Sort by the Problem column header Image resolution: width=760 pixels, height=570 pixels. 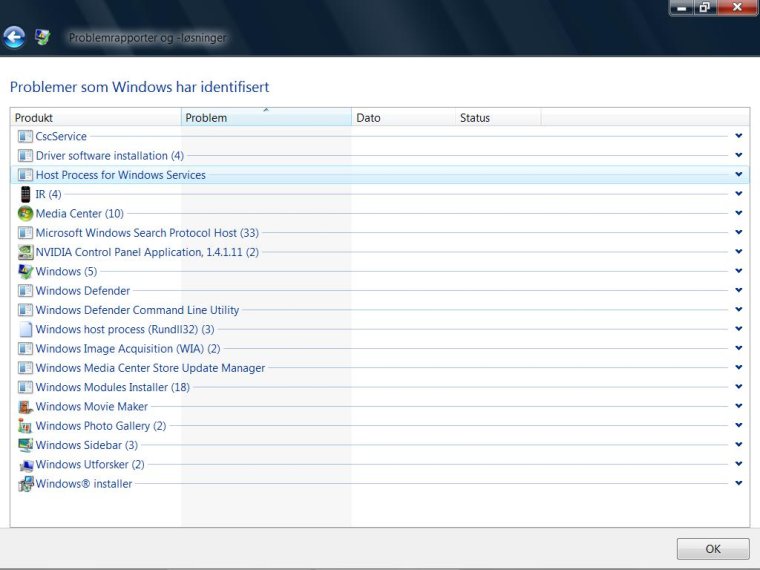click(x=266, y=117)
